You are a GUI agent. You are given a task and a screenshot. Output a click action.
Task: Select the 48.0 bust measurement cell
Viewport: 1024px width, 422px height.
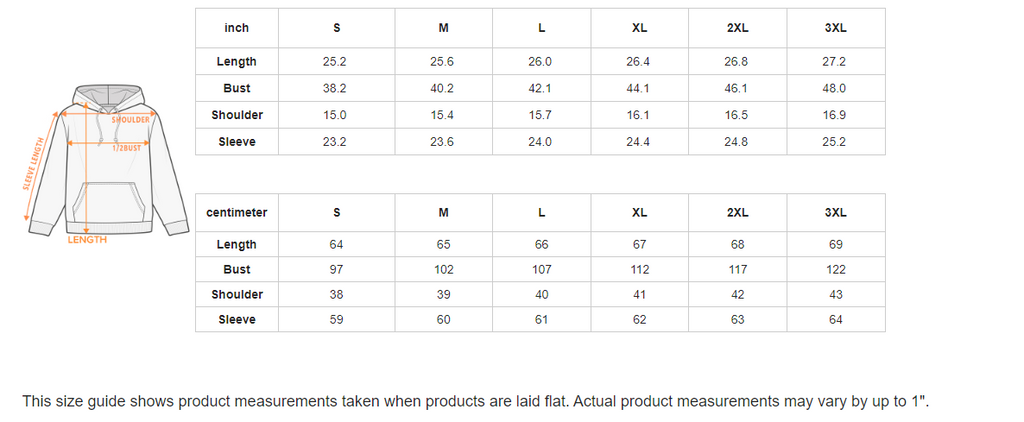click(x=835, y=88)
